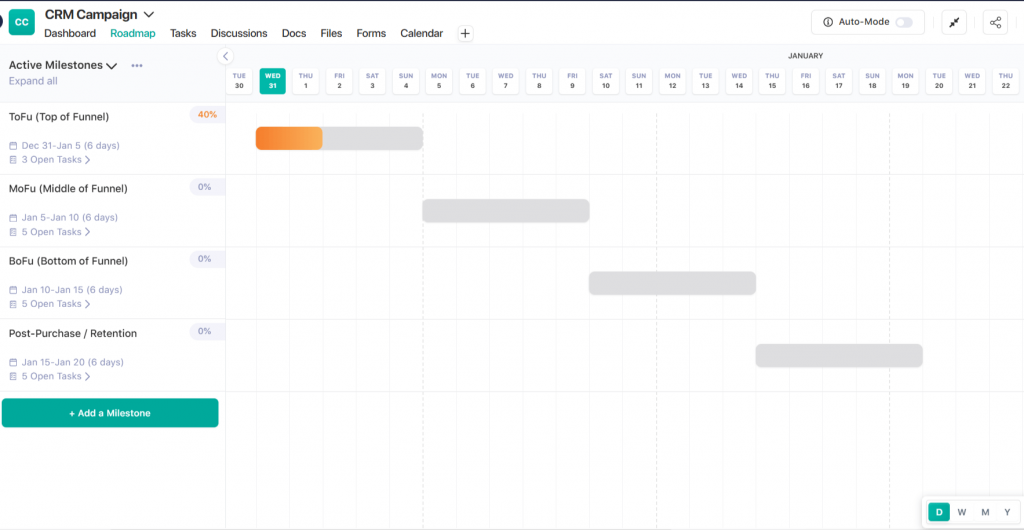Select the THU 22 date header
Image resolution: width=1024 pixels, height=530 pixels.
coord(1006,81)
